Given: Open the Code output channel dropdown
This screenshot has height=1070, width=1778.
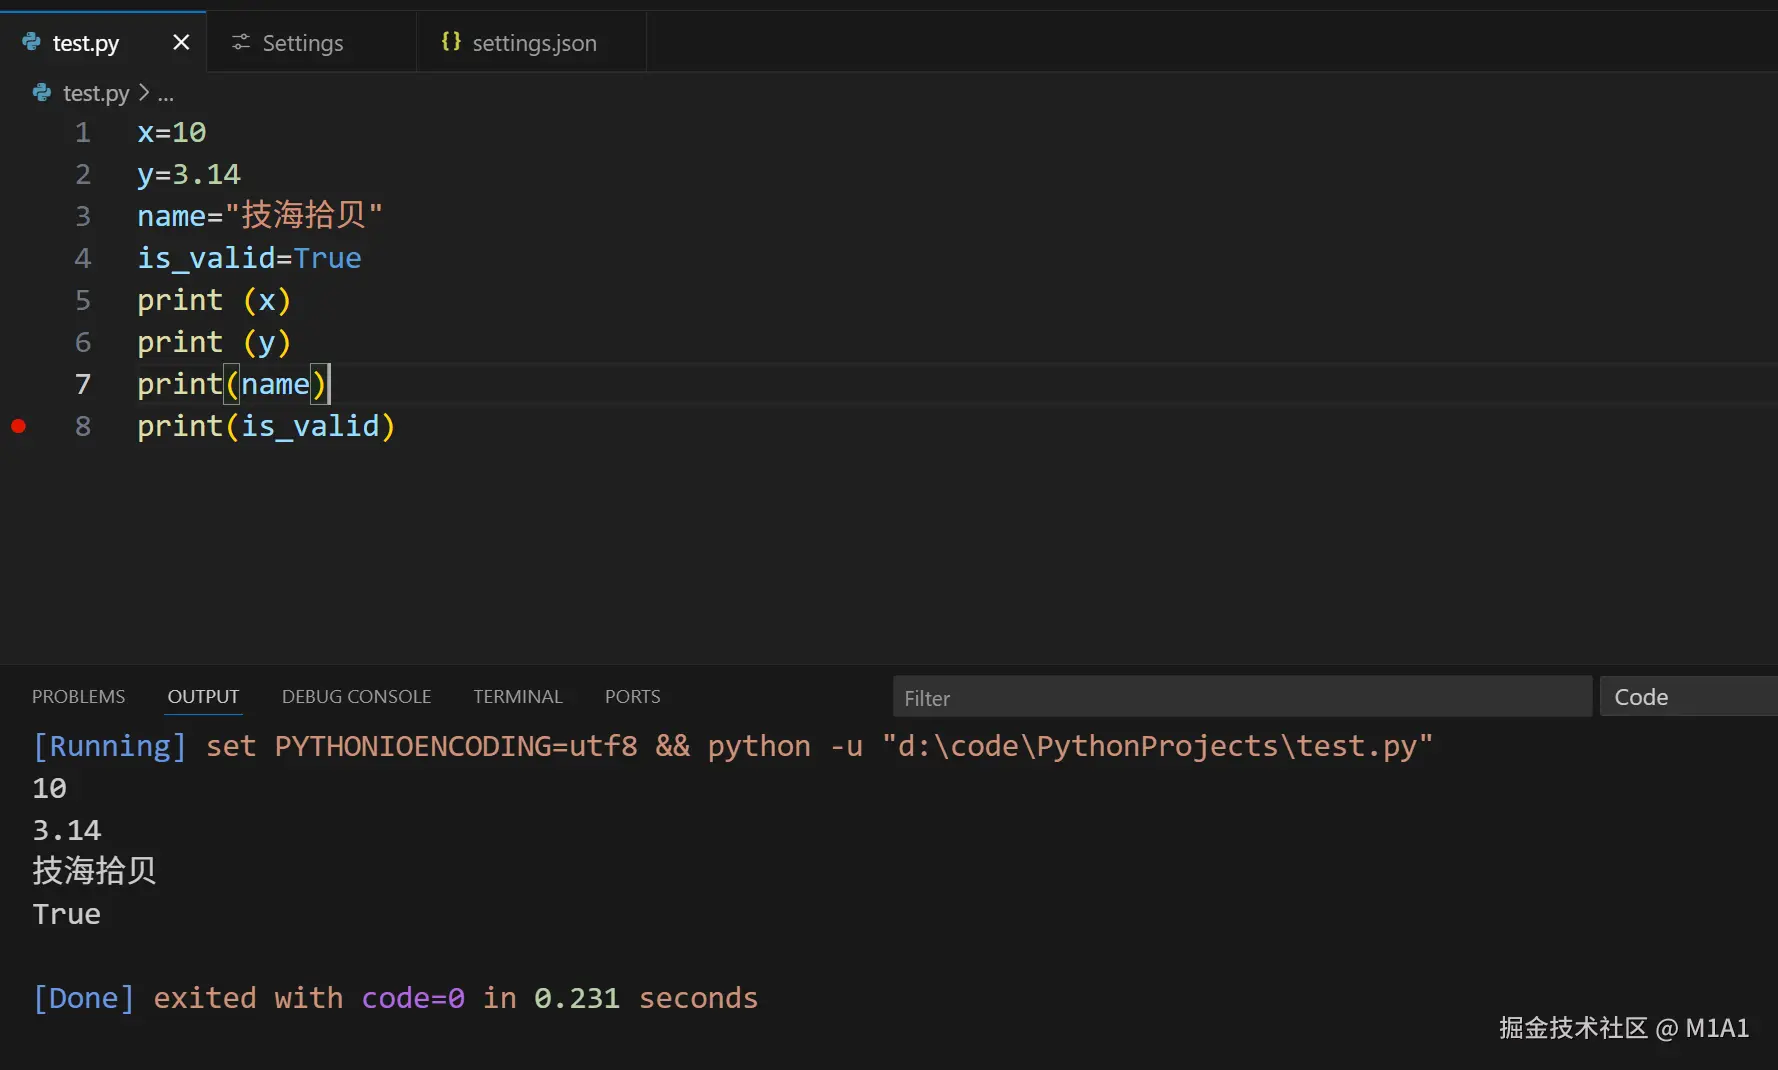Looking at the screenshot, I should coord(1688,697).
